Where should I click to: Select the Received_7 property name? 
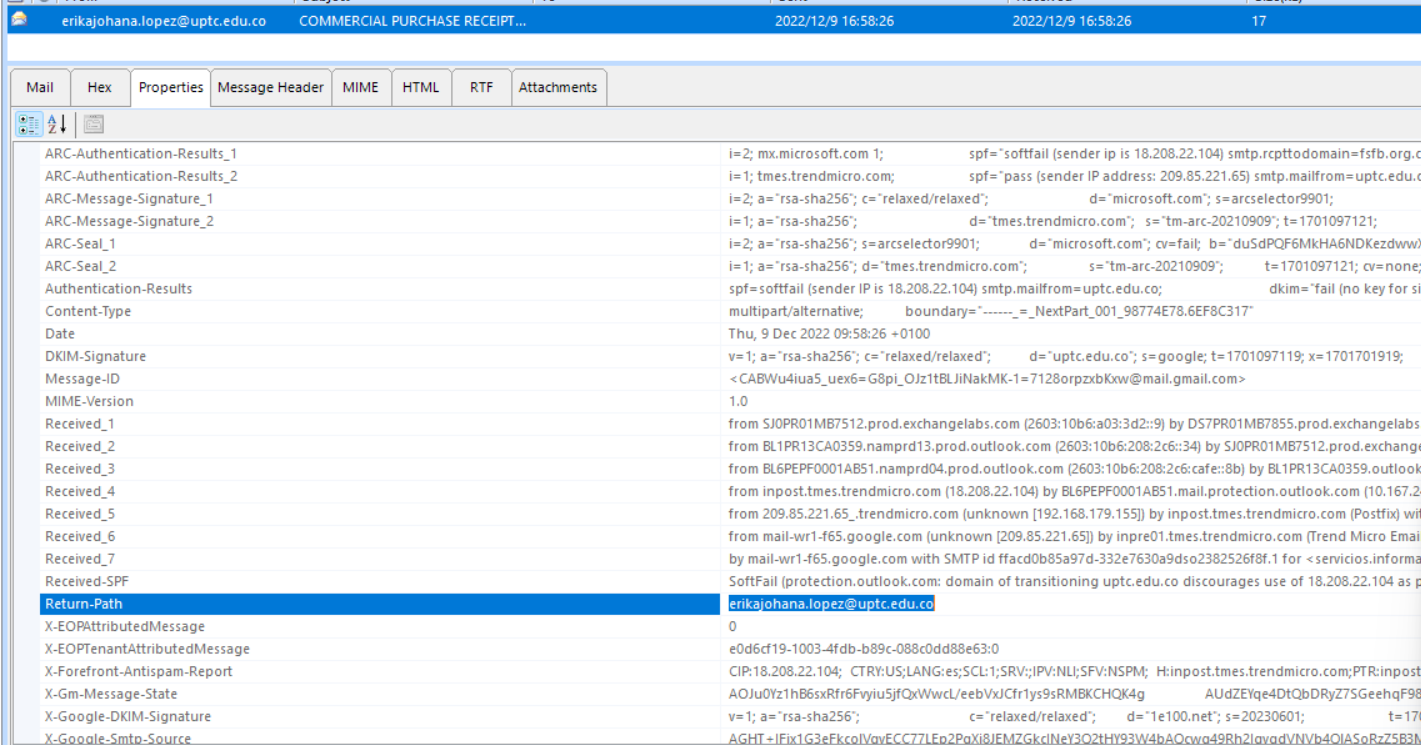(80, 559)
